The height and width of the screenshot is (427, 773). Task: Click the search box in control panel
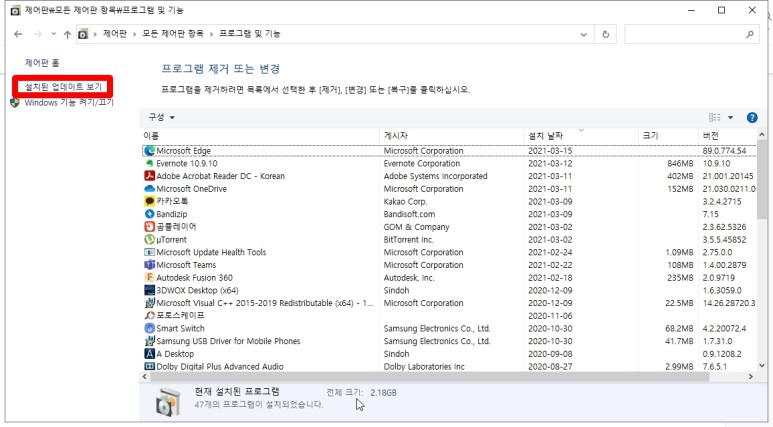(x=690, y=34)
